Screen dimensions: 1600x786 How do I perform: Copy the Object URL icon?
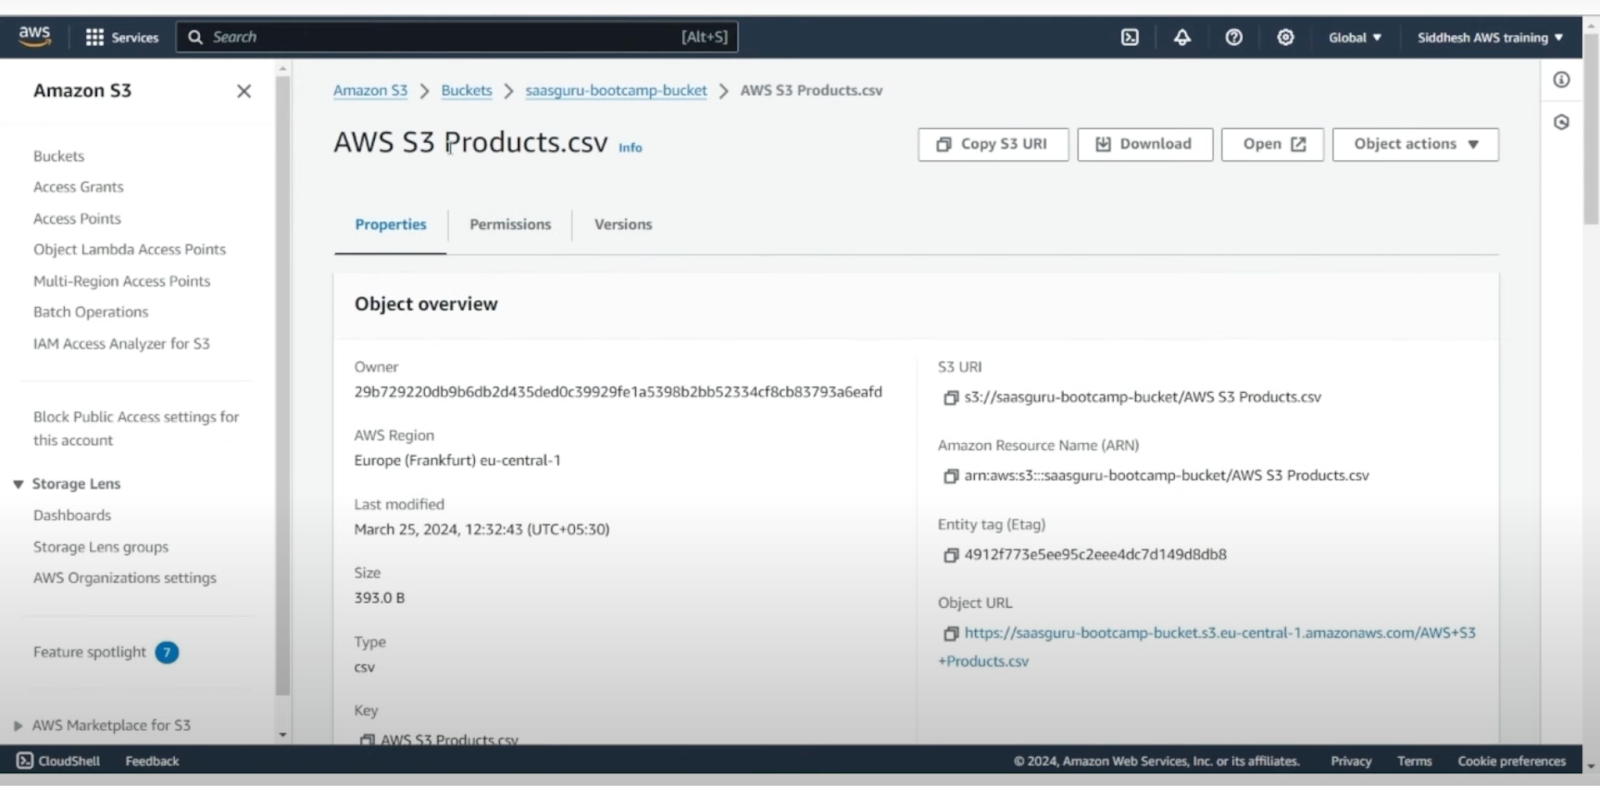pyautogui.click(x=951, y=633)
